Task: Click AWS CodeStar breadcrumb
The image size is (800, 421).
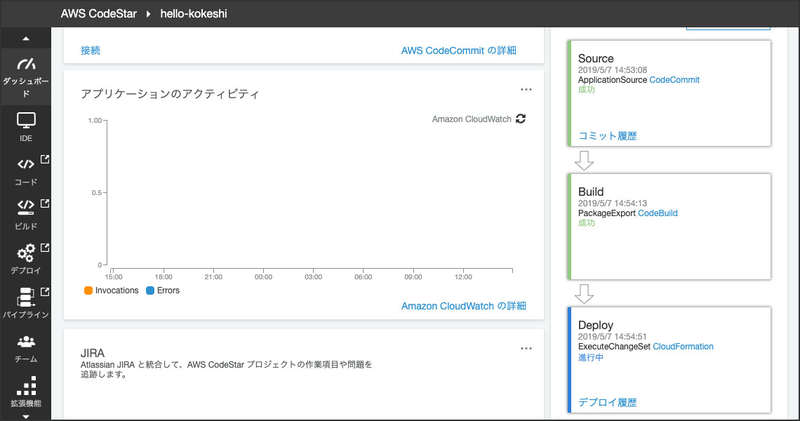Action: (x=98, y=14)
